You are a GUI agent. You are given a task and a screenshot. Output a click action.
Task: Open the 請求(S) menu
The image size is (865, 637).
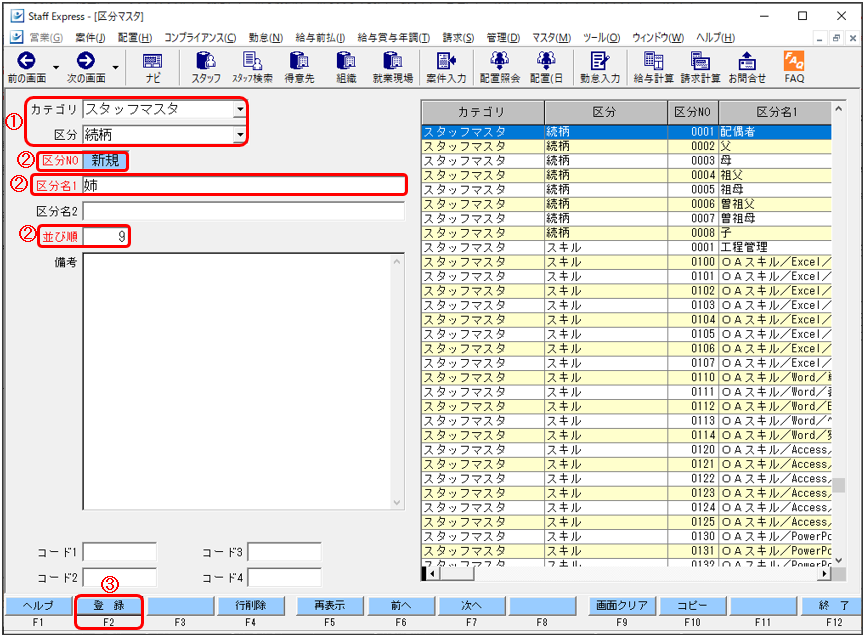tap(458, 38)
